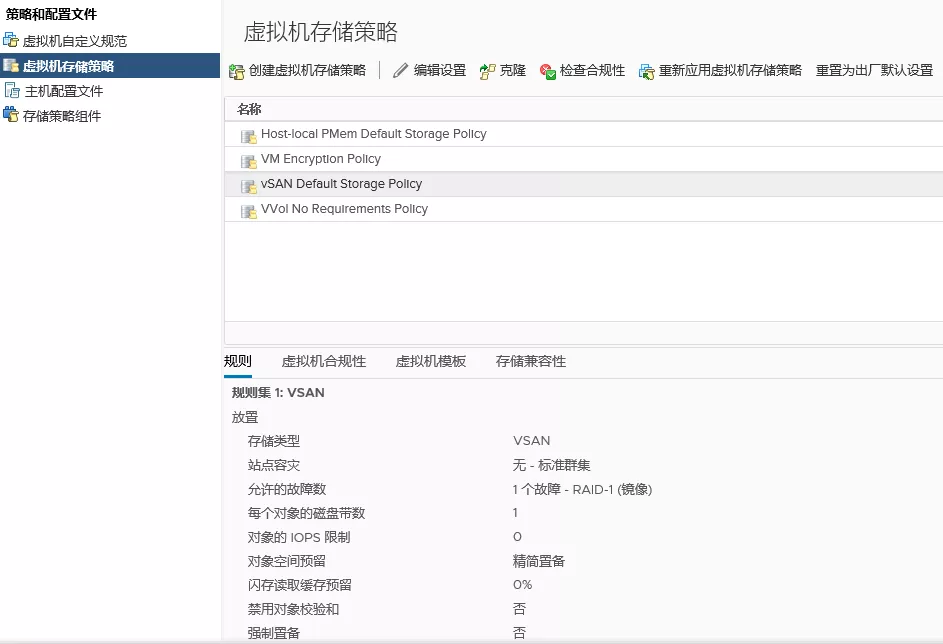Click the clone policy icon
Image resolution: width=943 pixels, height=644 pixels.
[x=488, y=71]
